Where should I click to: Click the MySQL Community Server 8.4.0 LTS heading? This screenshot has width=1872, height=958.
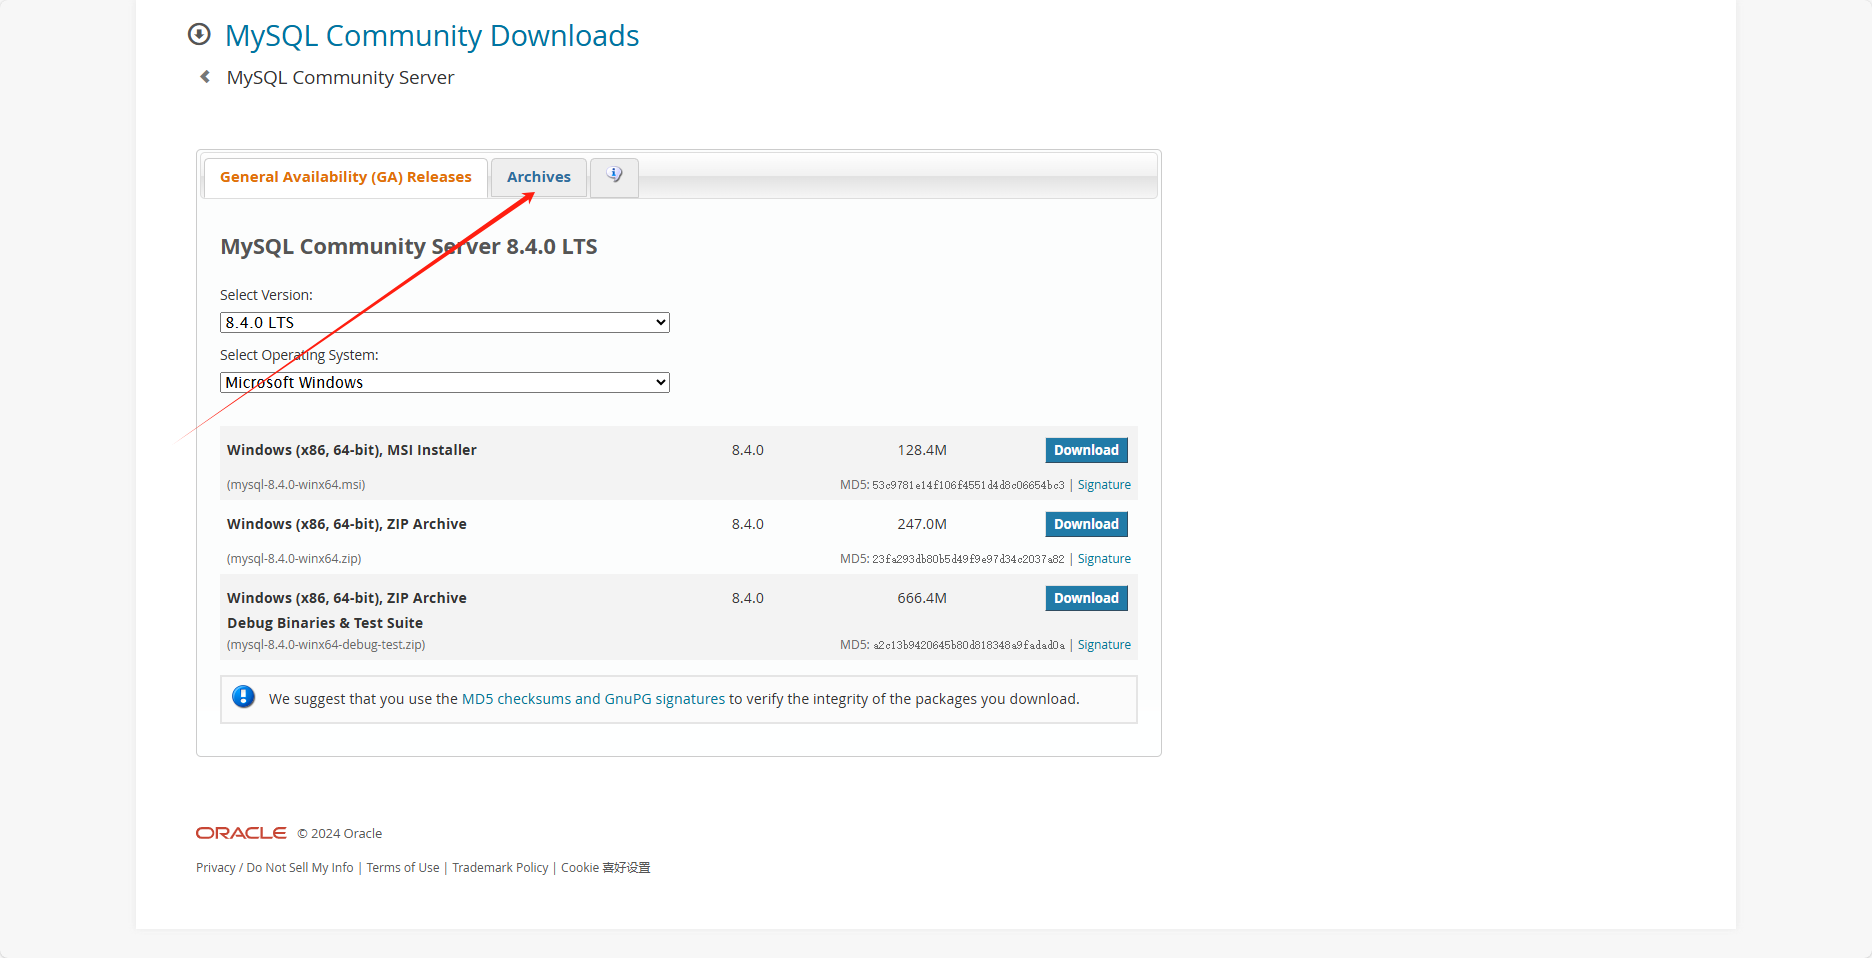[x=409, y=247]
